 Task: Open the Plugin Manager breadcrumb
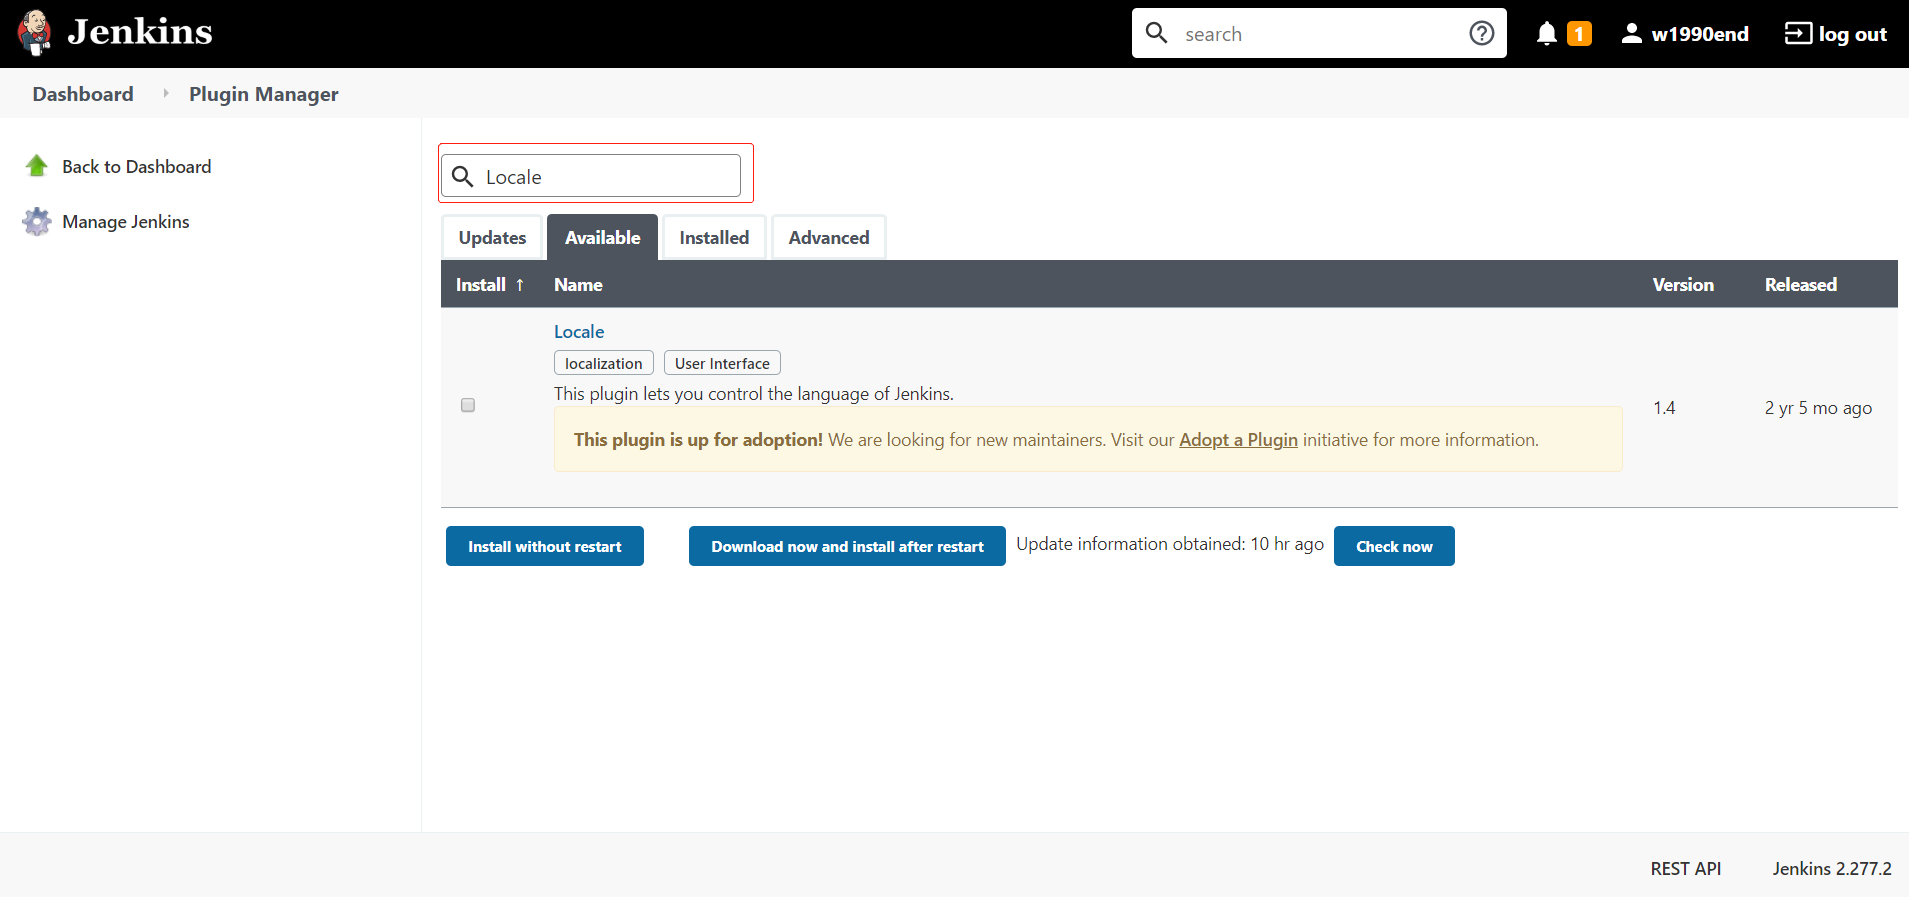pos(264,94)
